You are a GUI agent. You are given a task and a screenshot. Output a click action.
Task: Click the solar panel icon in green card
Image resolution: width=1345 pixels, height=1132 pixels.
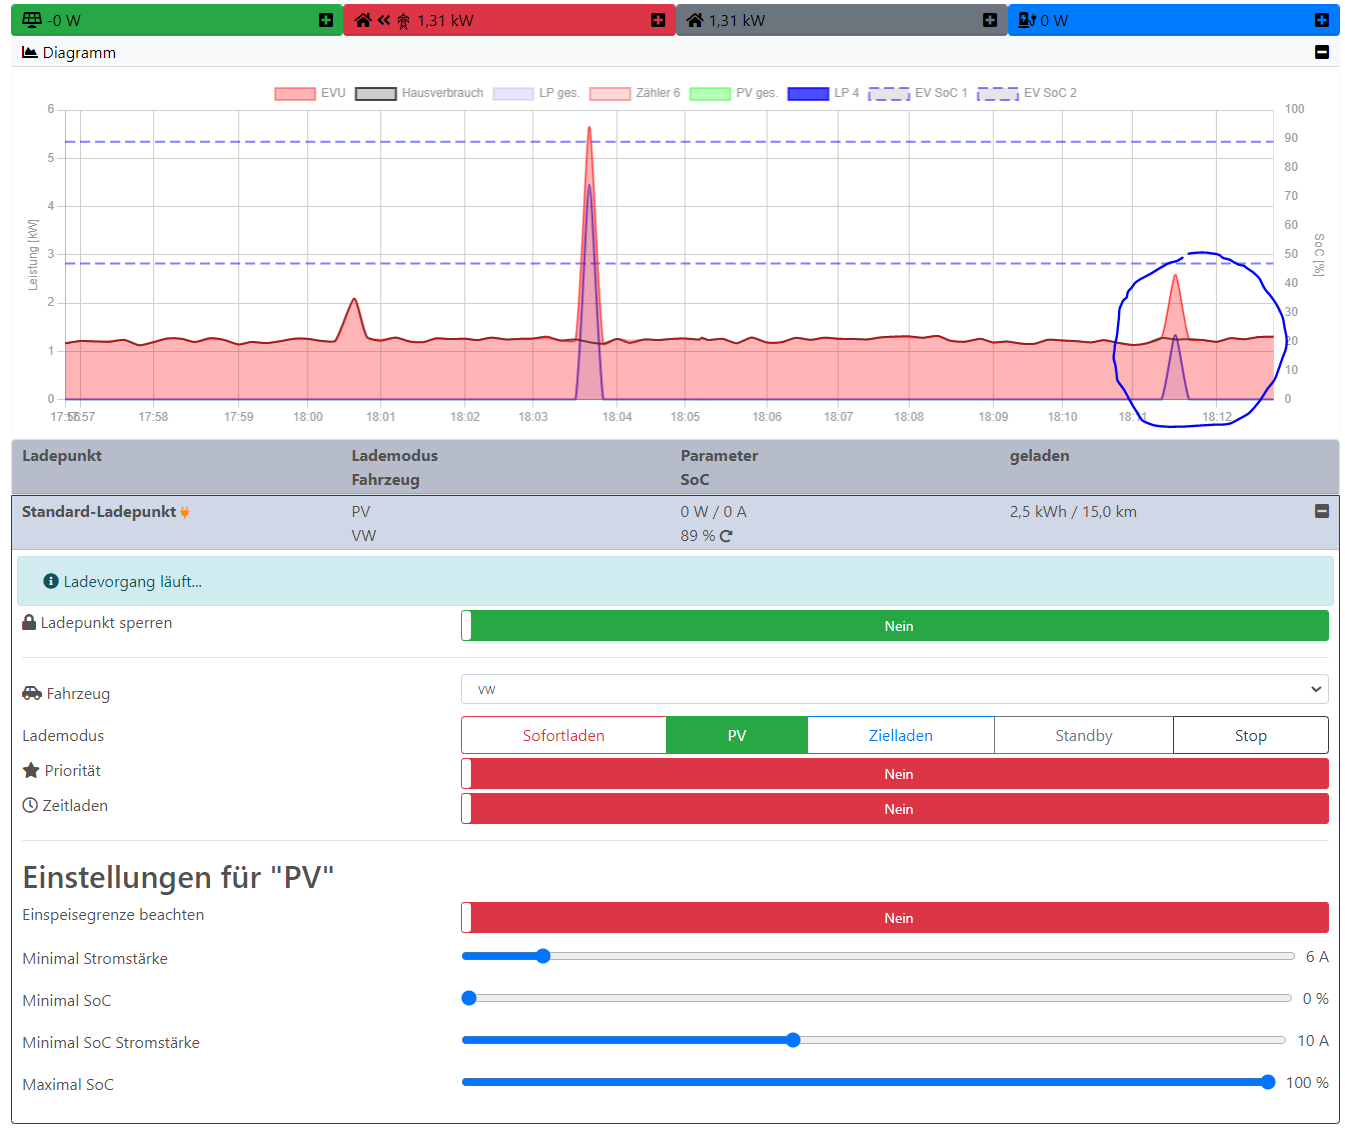[x=32, y=20]
